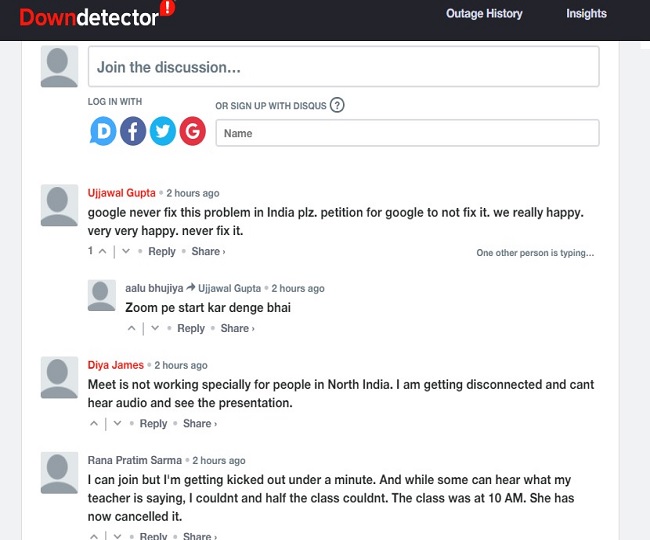Upvote aalu bhujiya's reply

[131, 328]
